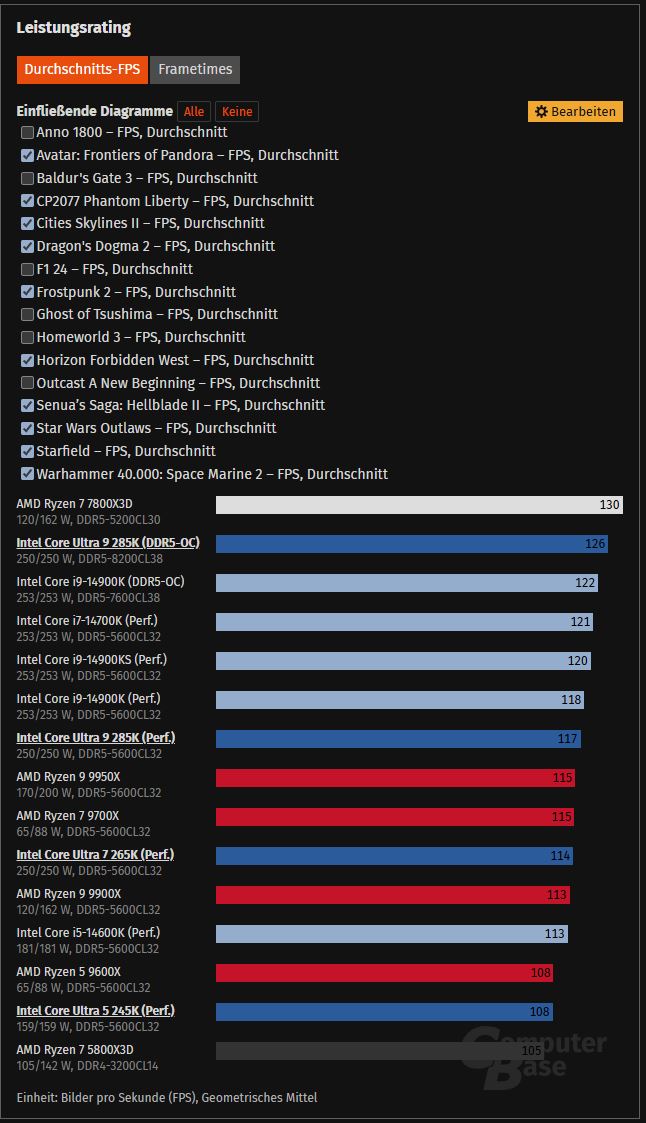Uncheck CP2077 Phantom Liberty

(27, 201)
